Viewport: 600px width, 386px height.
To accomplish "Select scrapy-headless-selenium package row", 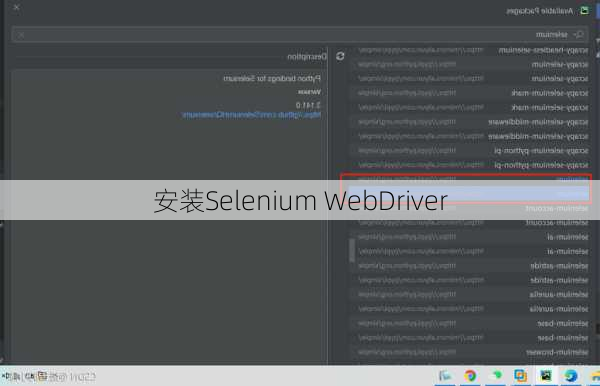I will click(470, 50).
